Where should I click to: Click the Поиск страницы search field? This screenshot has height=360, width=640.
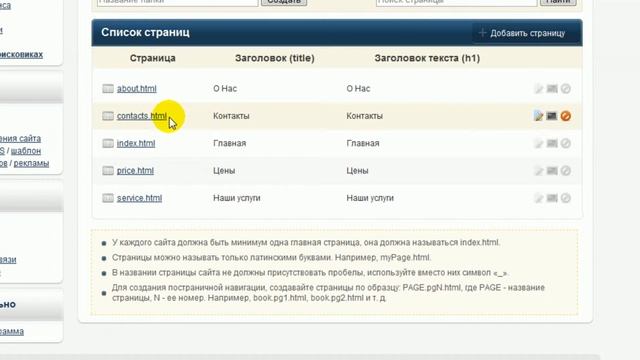point(456,2)
